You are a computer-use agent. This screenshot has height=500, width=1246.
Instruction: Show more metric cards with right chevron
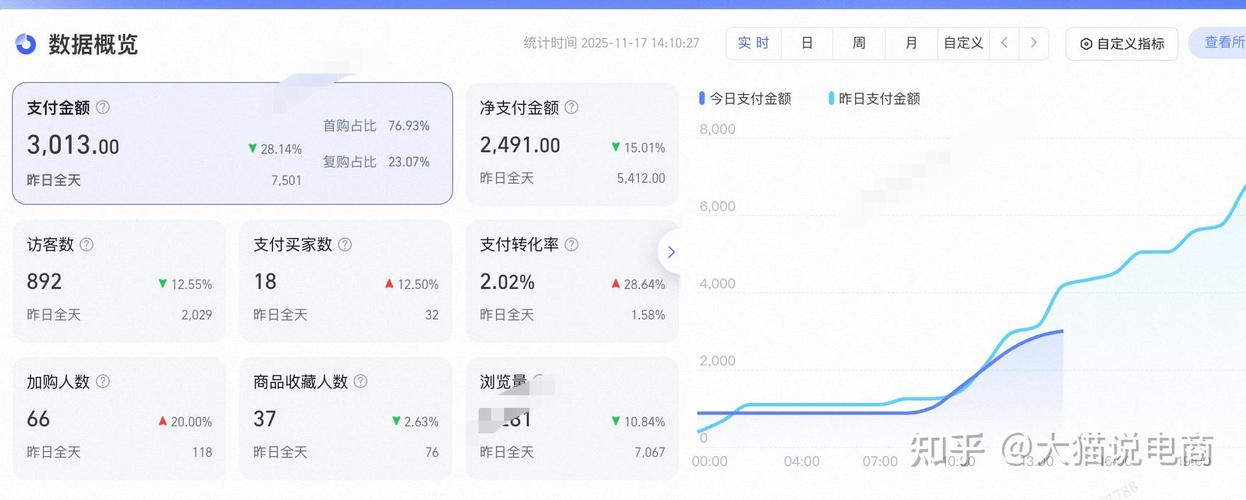671,252
